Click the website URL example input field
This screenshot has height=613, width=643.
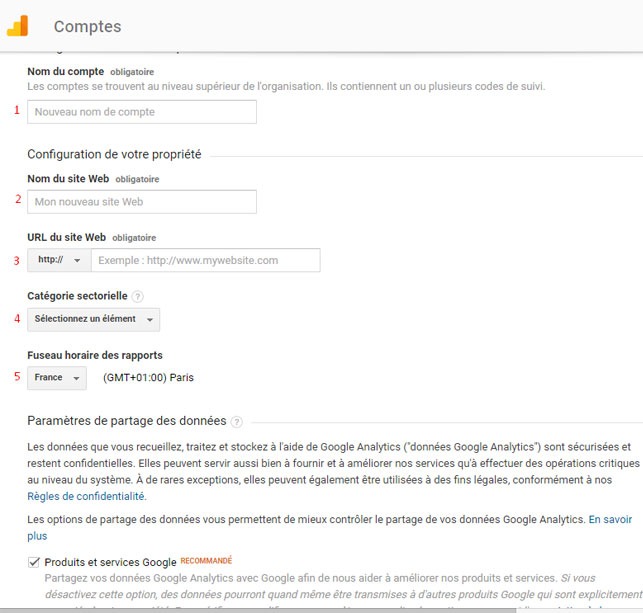[205, 260]
